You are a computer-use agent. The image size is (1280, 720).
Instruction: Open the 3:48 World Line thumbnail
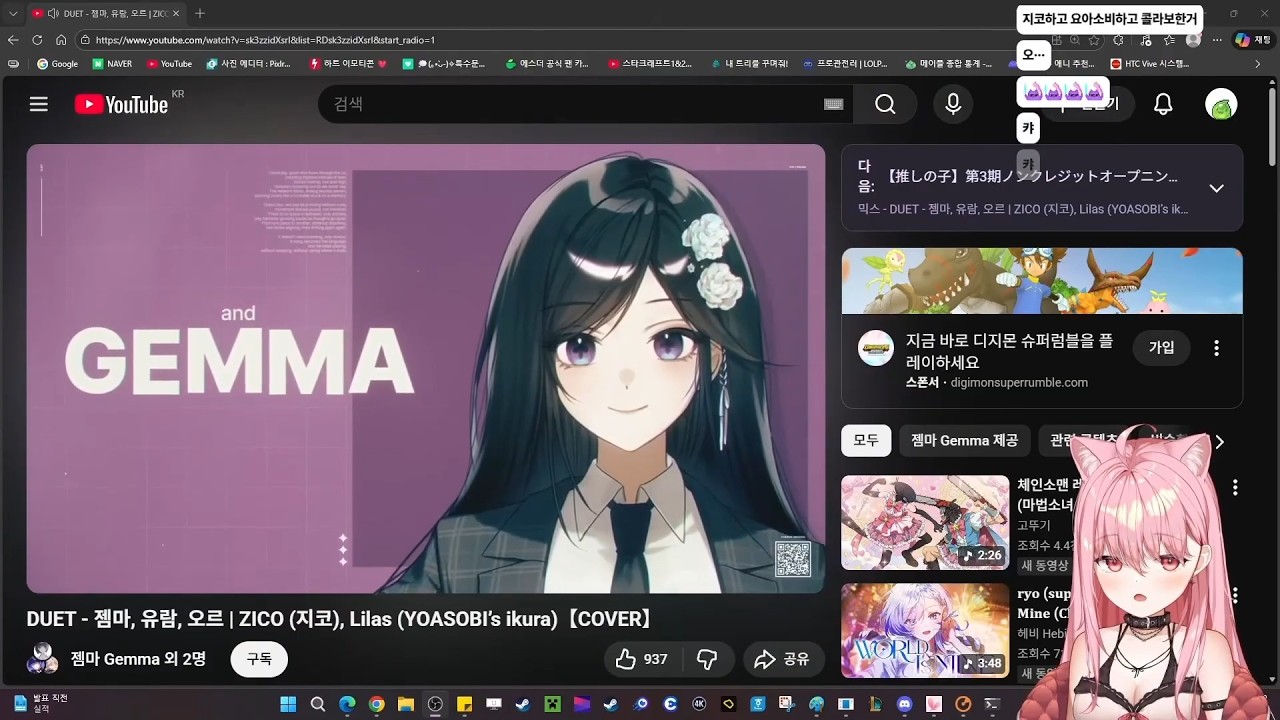[x=925, y=630]
